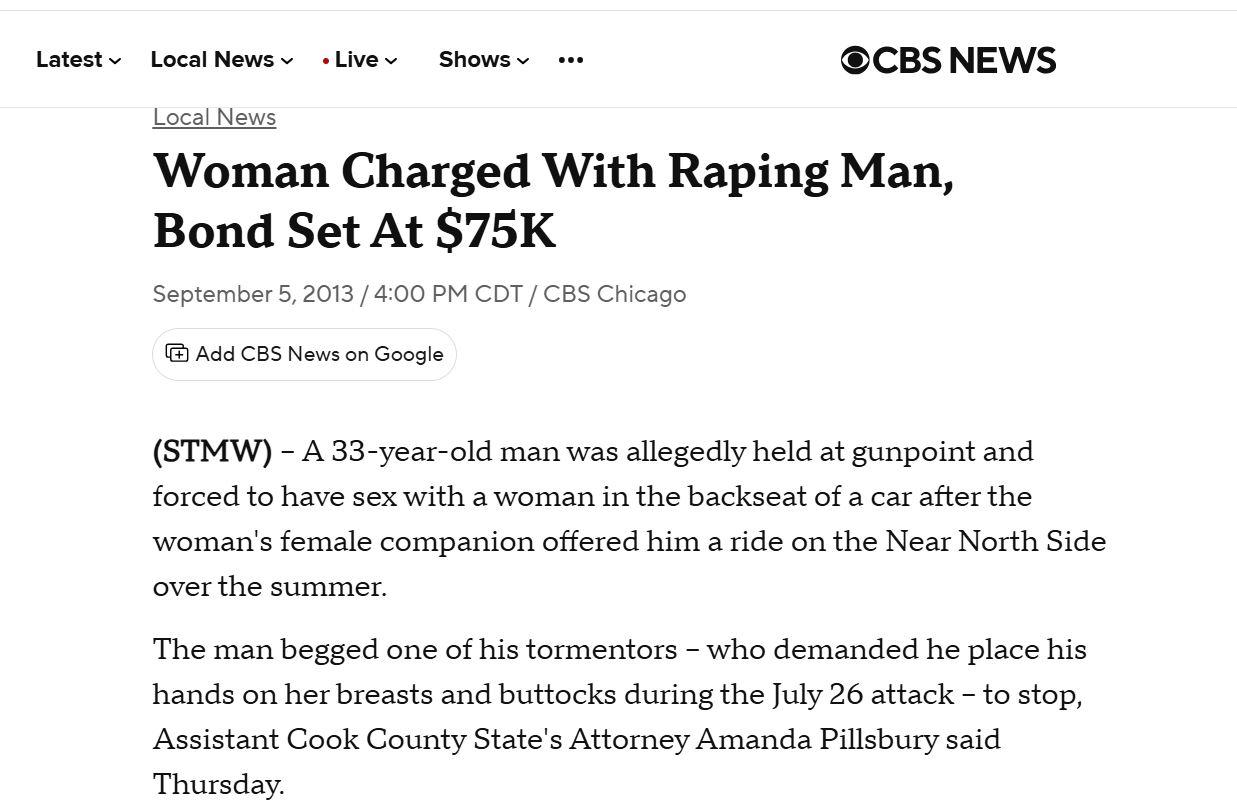This screenshot has height=804, width=1237.
Task: Open the Live menu label
Action: click(356, 60)
